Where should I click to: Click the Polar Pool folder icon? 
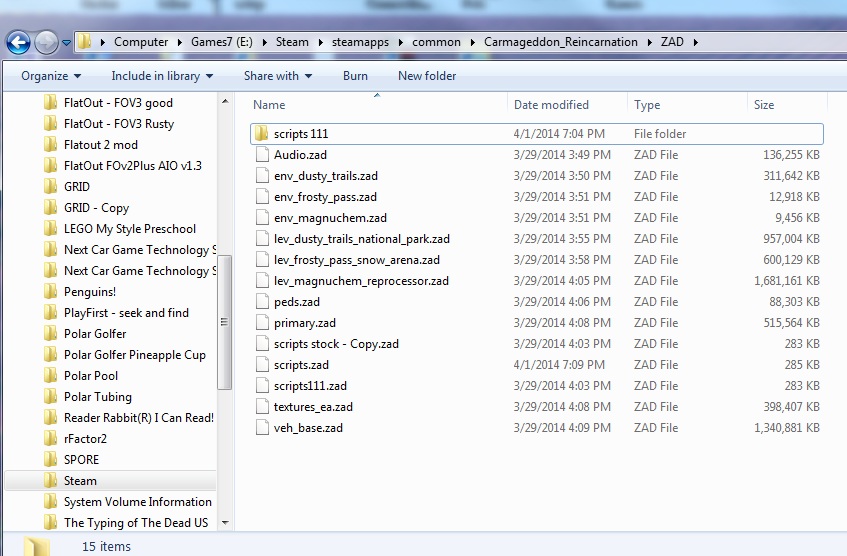[51, 376]
